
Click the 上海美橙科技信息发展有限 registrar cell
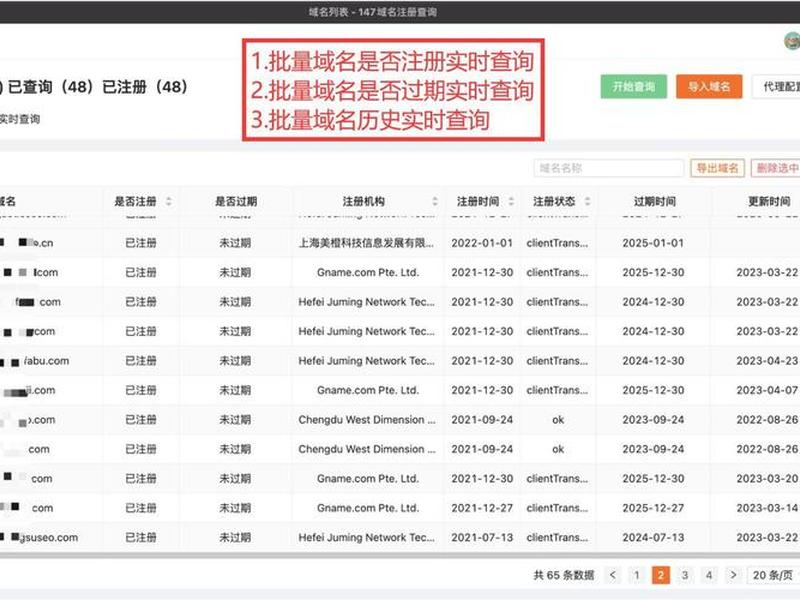coord(366,243)
